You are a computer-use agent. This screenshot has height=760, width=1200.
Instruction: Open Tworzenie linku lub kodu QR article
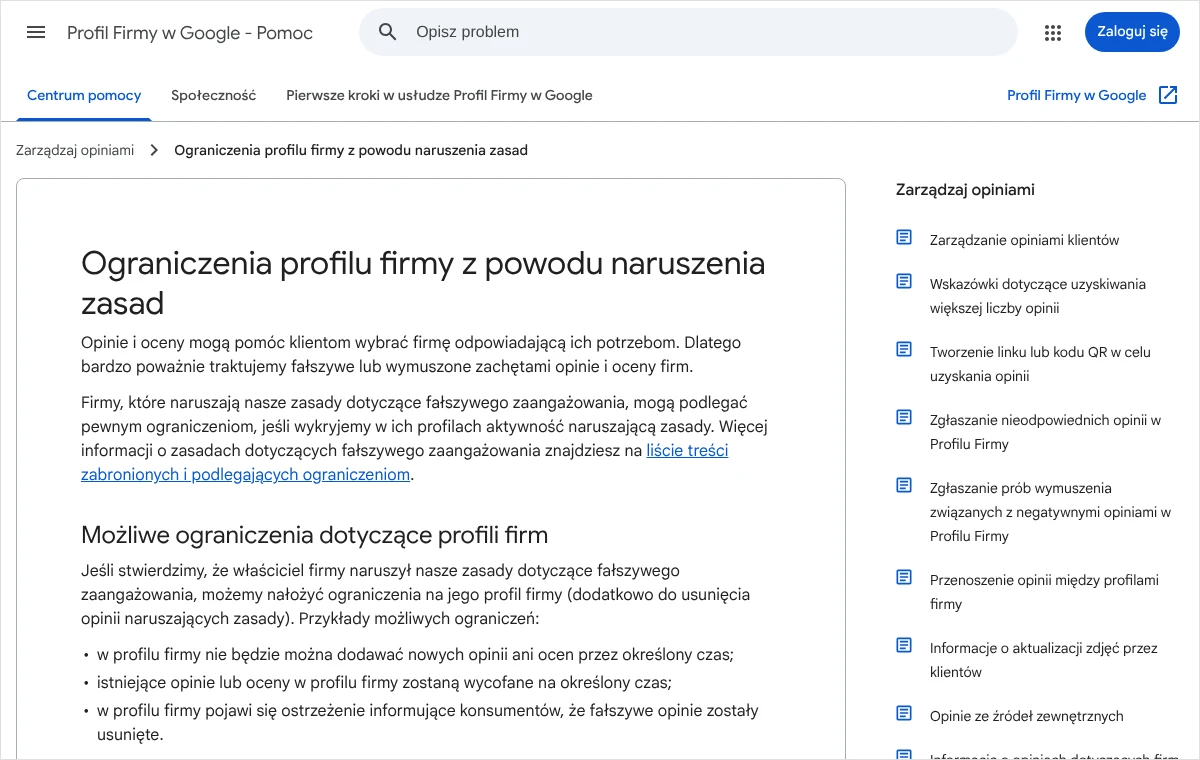[1040, 364]
